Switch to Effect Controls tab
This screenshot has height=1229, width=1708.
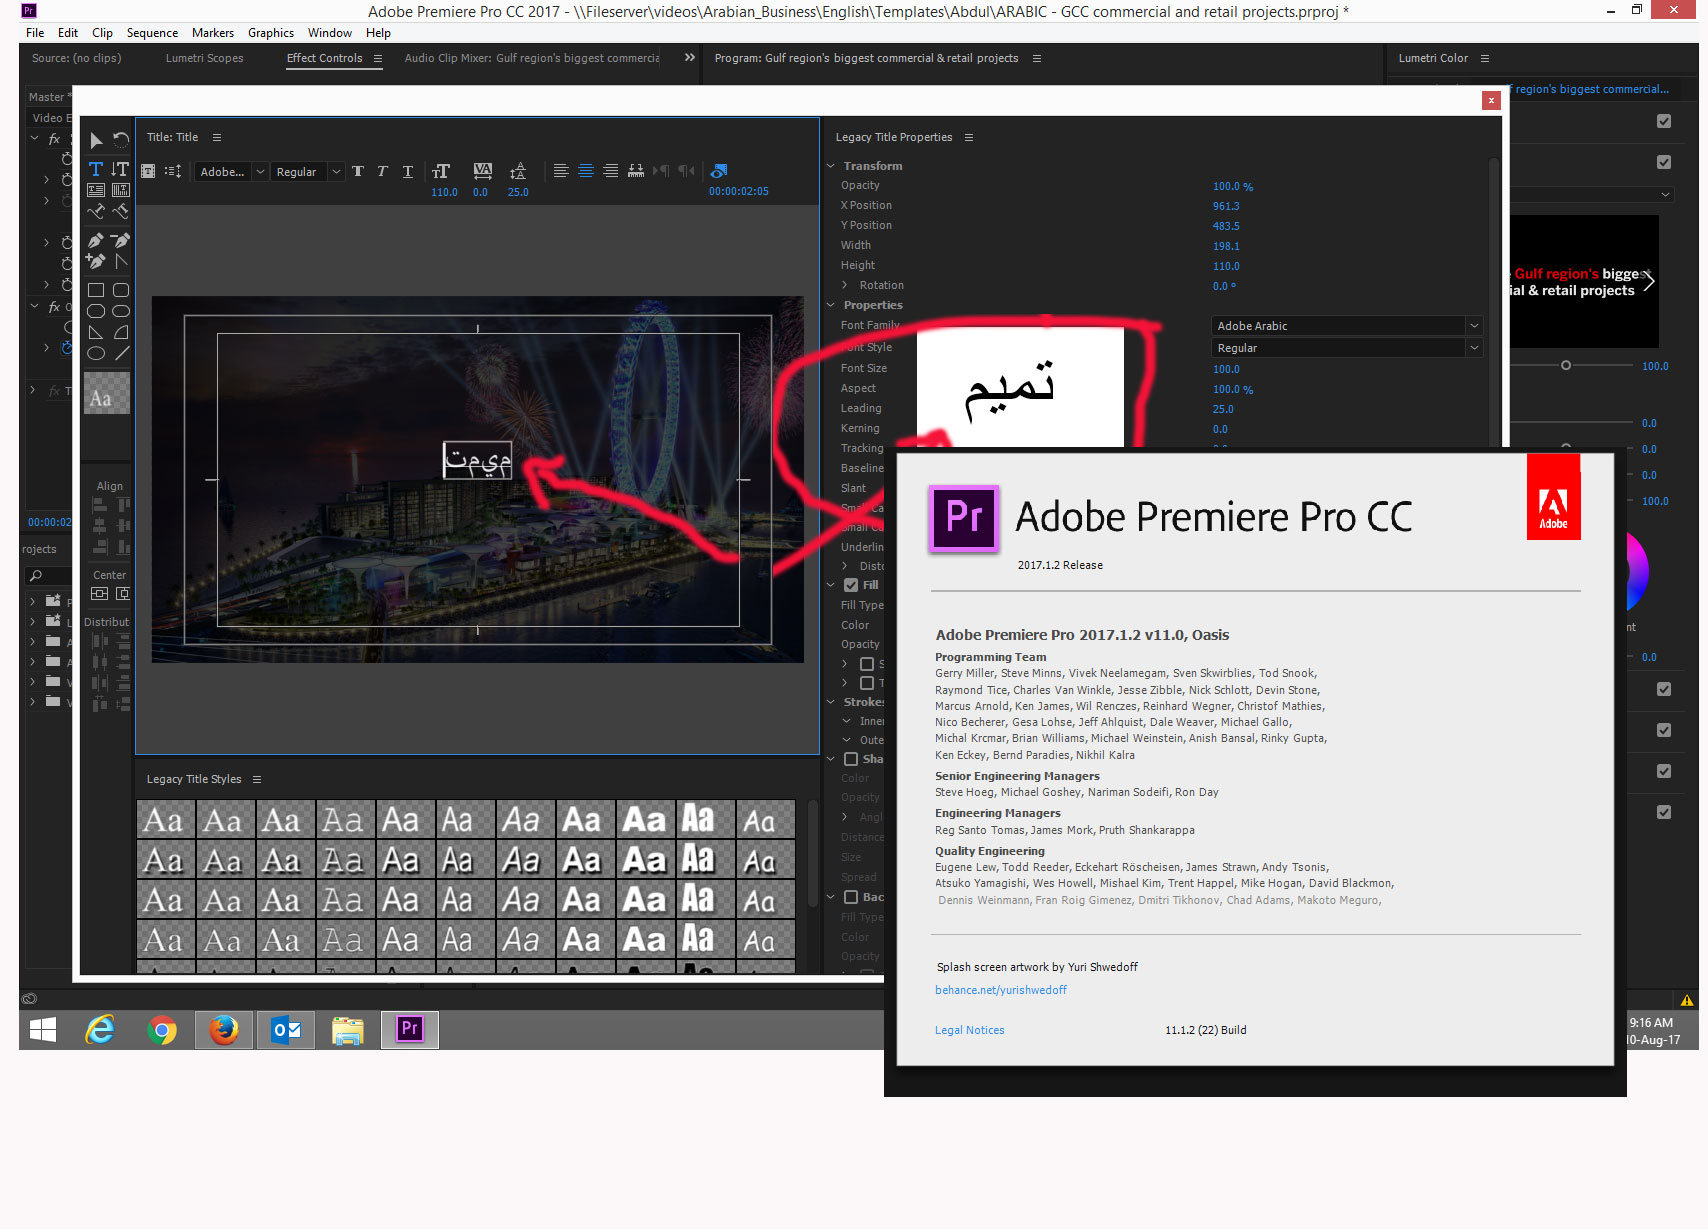click(x=325, y=58)
